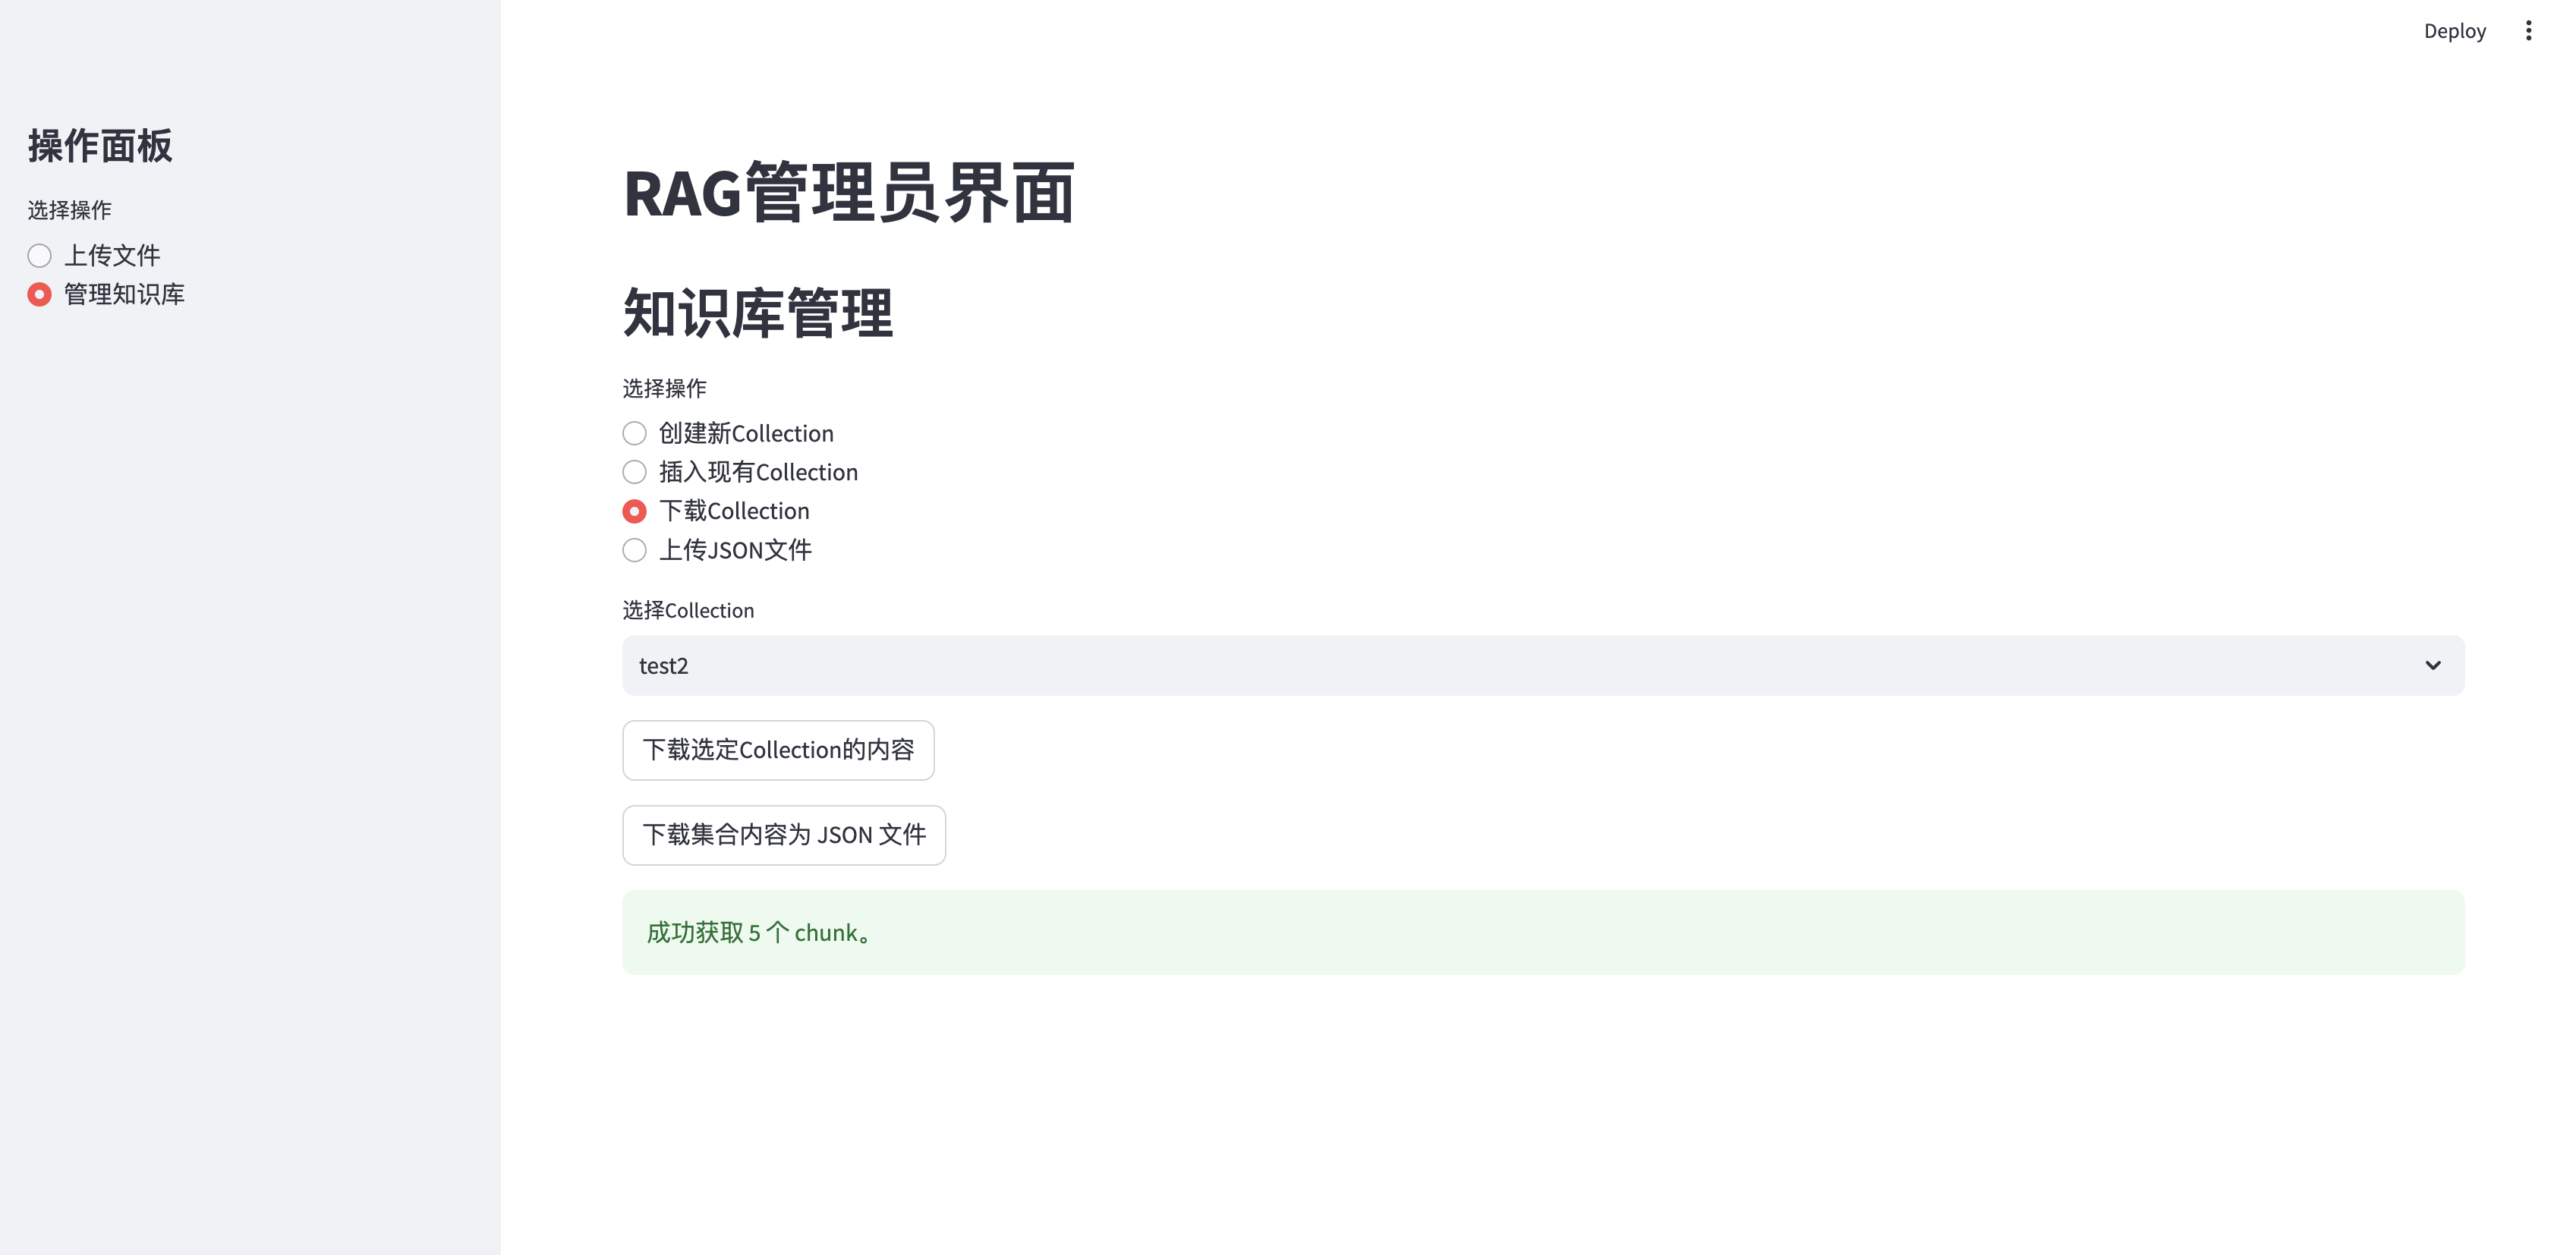Choose the 上传JSON文件 radio option
This screenshot has width=2576, height=1255.
coord(634,551)
